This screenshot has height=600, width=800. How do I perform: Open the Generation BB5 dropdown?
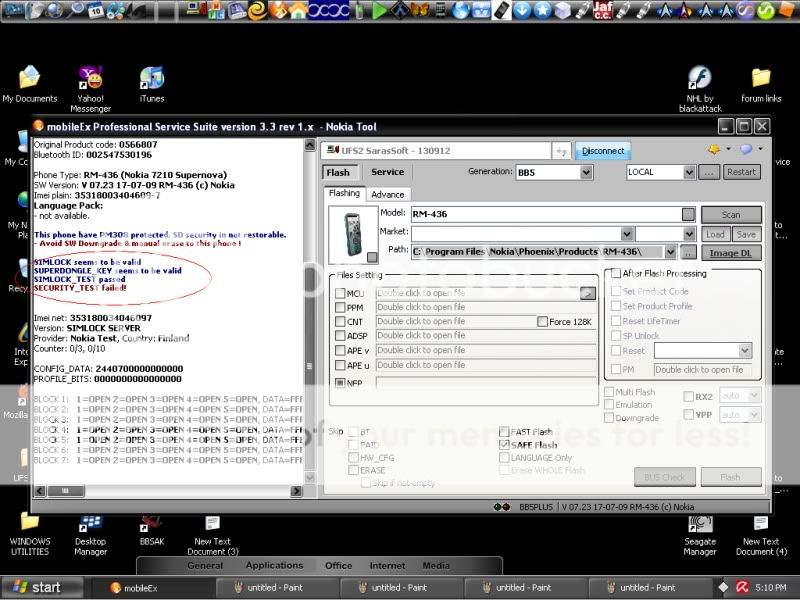(x=586, y=172)
